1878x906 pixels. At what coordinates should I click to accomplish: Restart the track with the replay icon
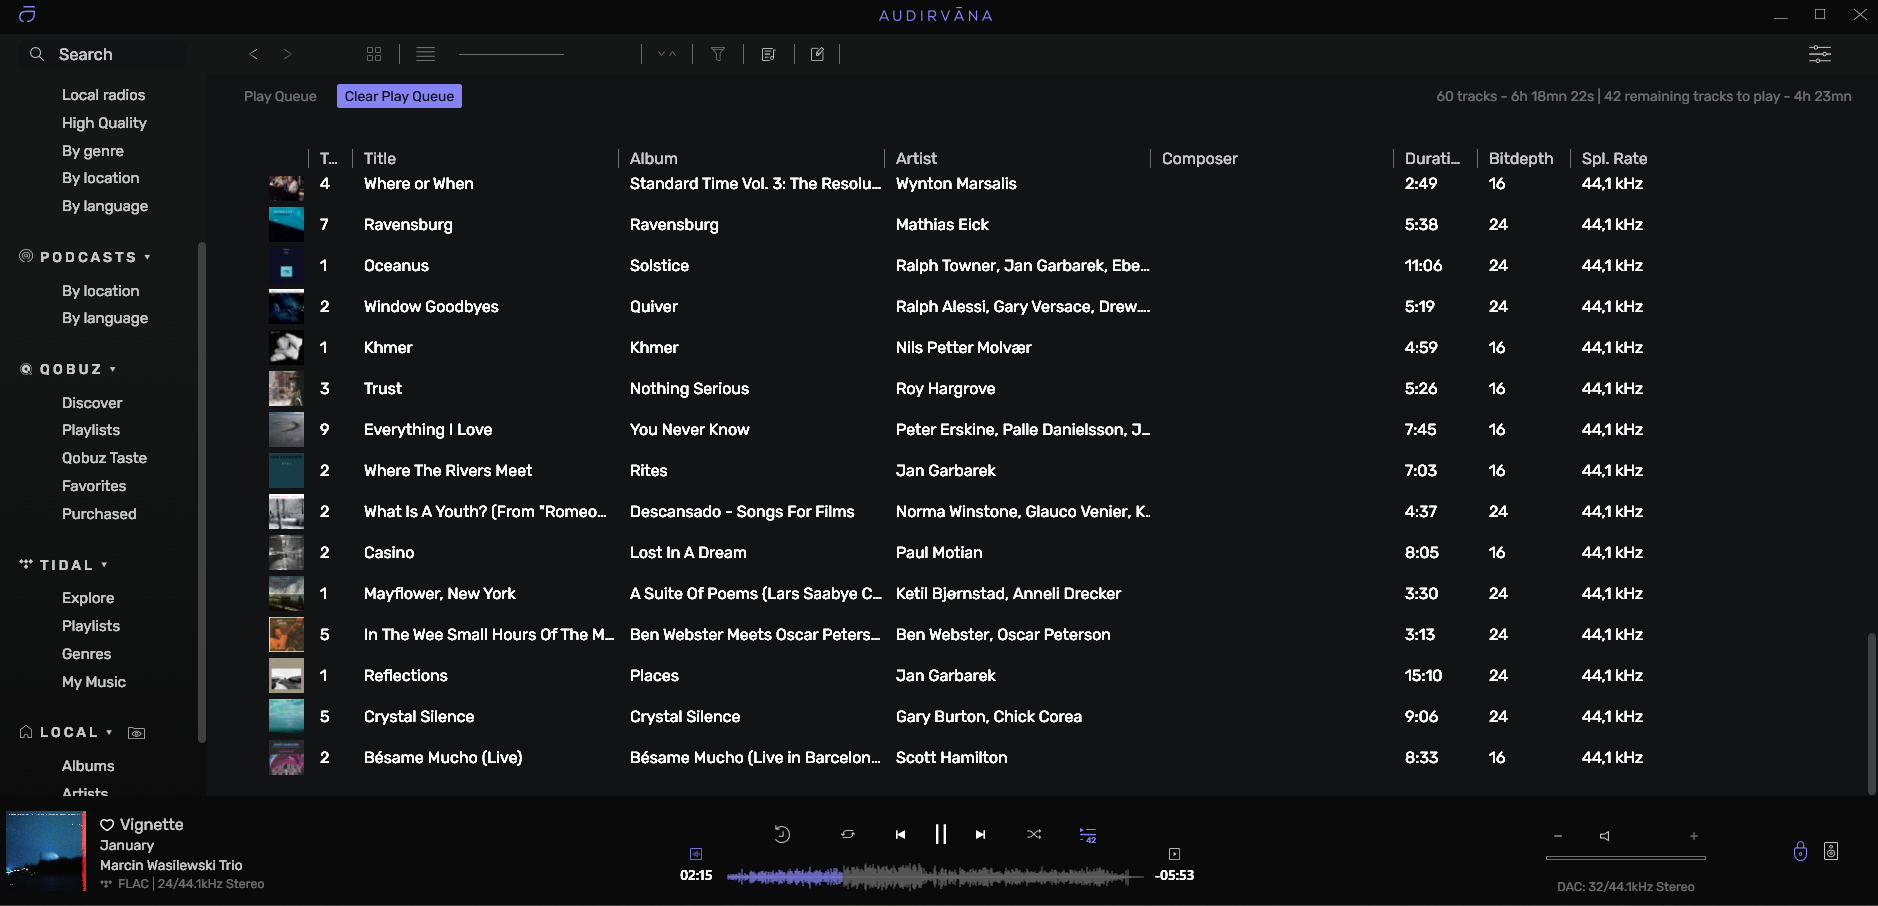pyautogui.click(x=782, y=834)
